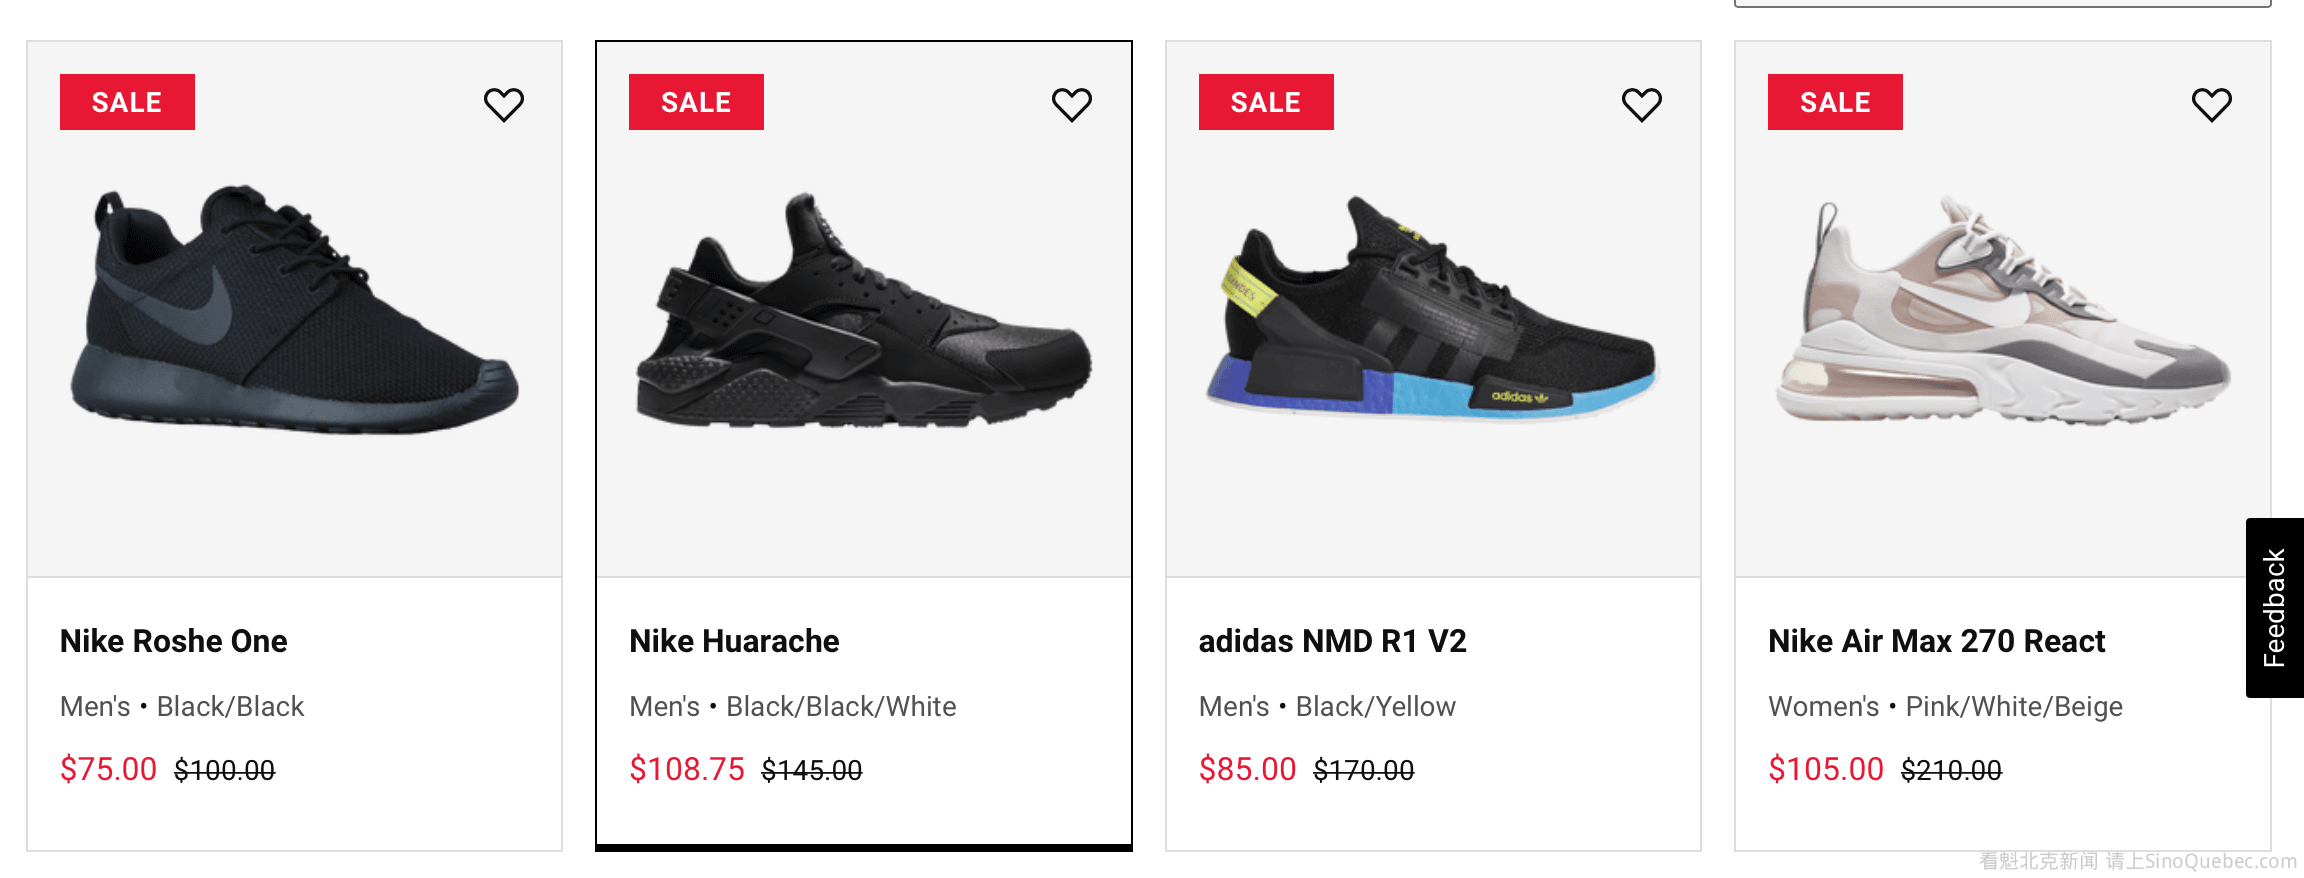Click the SALE badge on Nike Huarache
Viewport: 2304px width, 878px height.
coord(696,102)
